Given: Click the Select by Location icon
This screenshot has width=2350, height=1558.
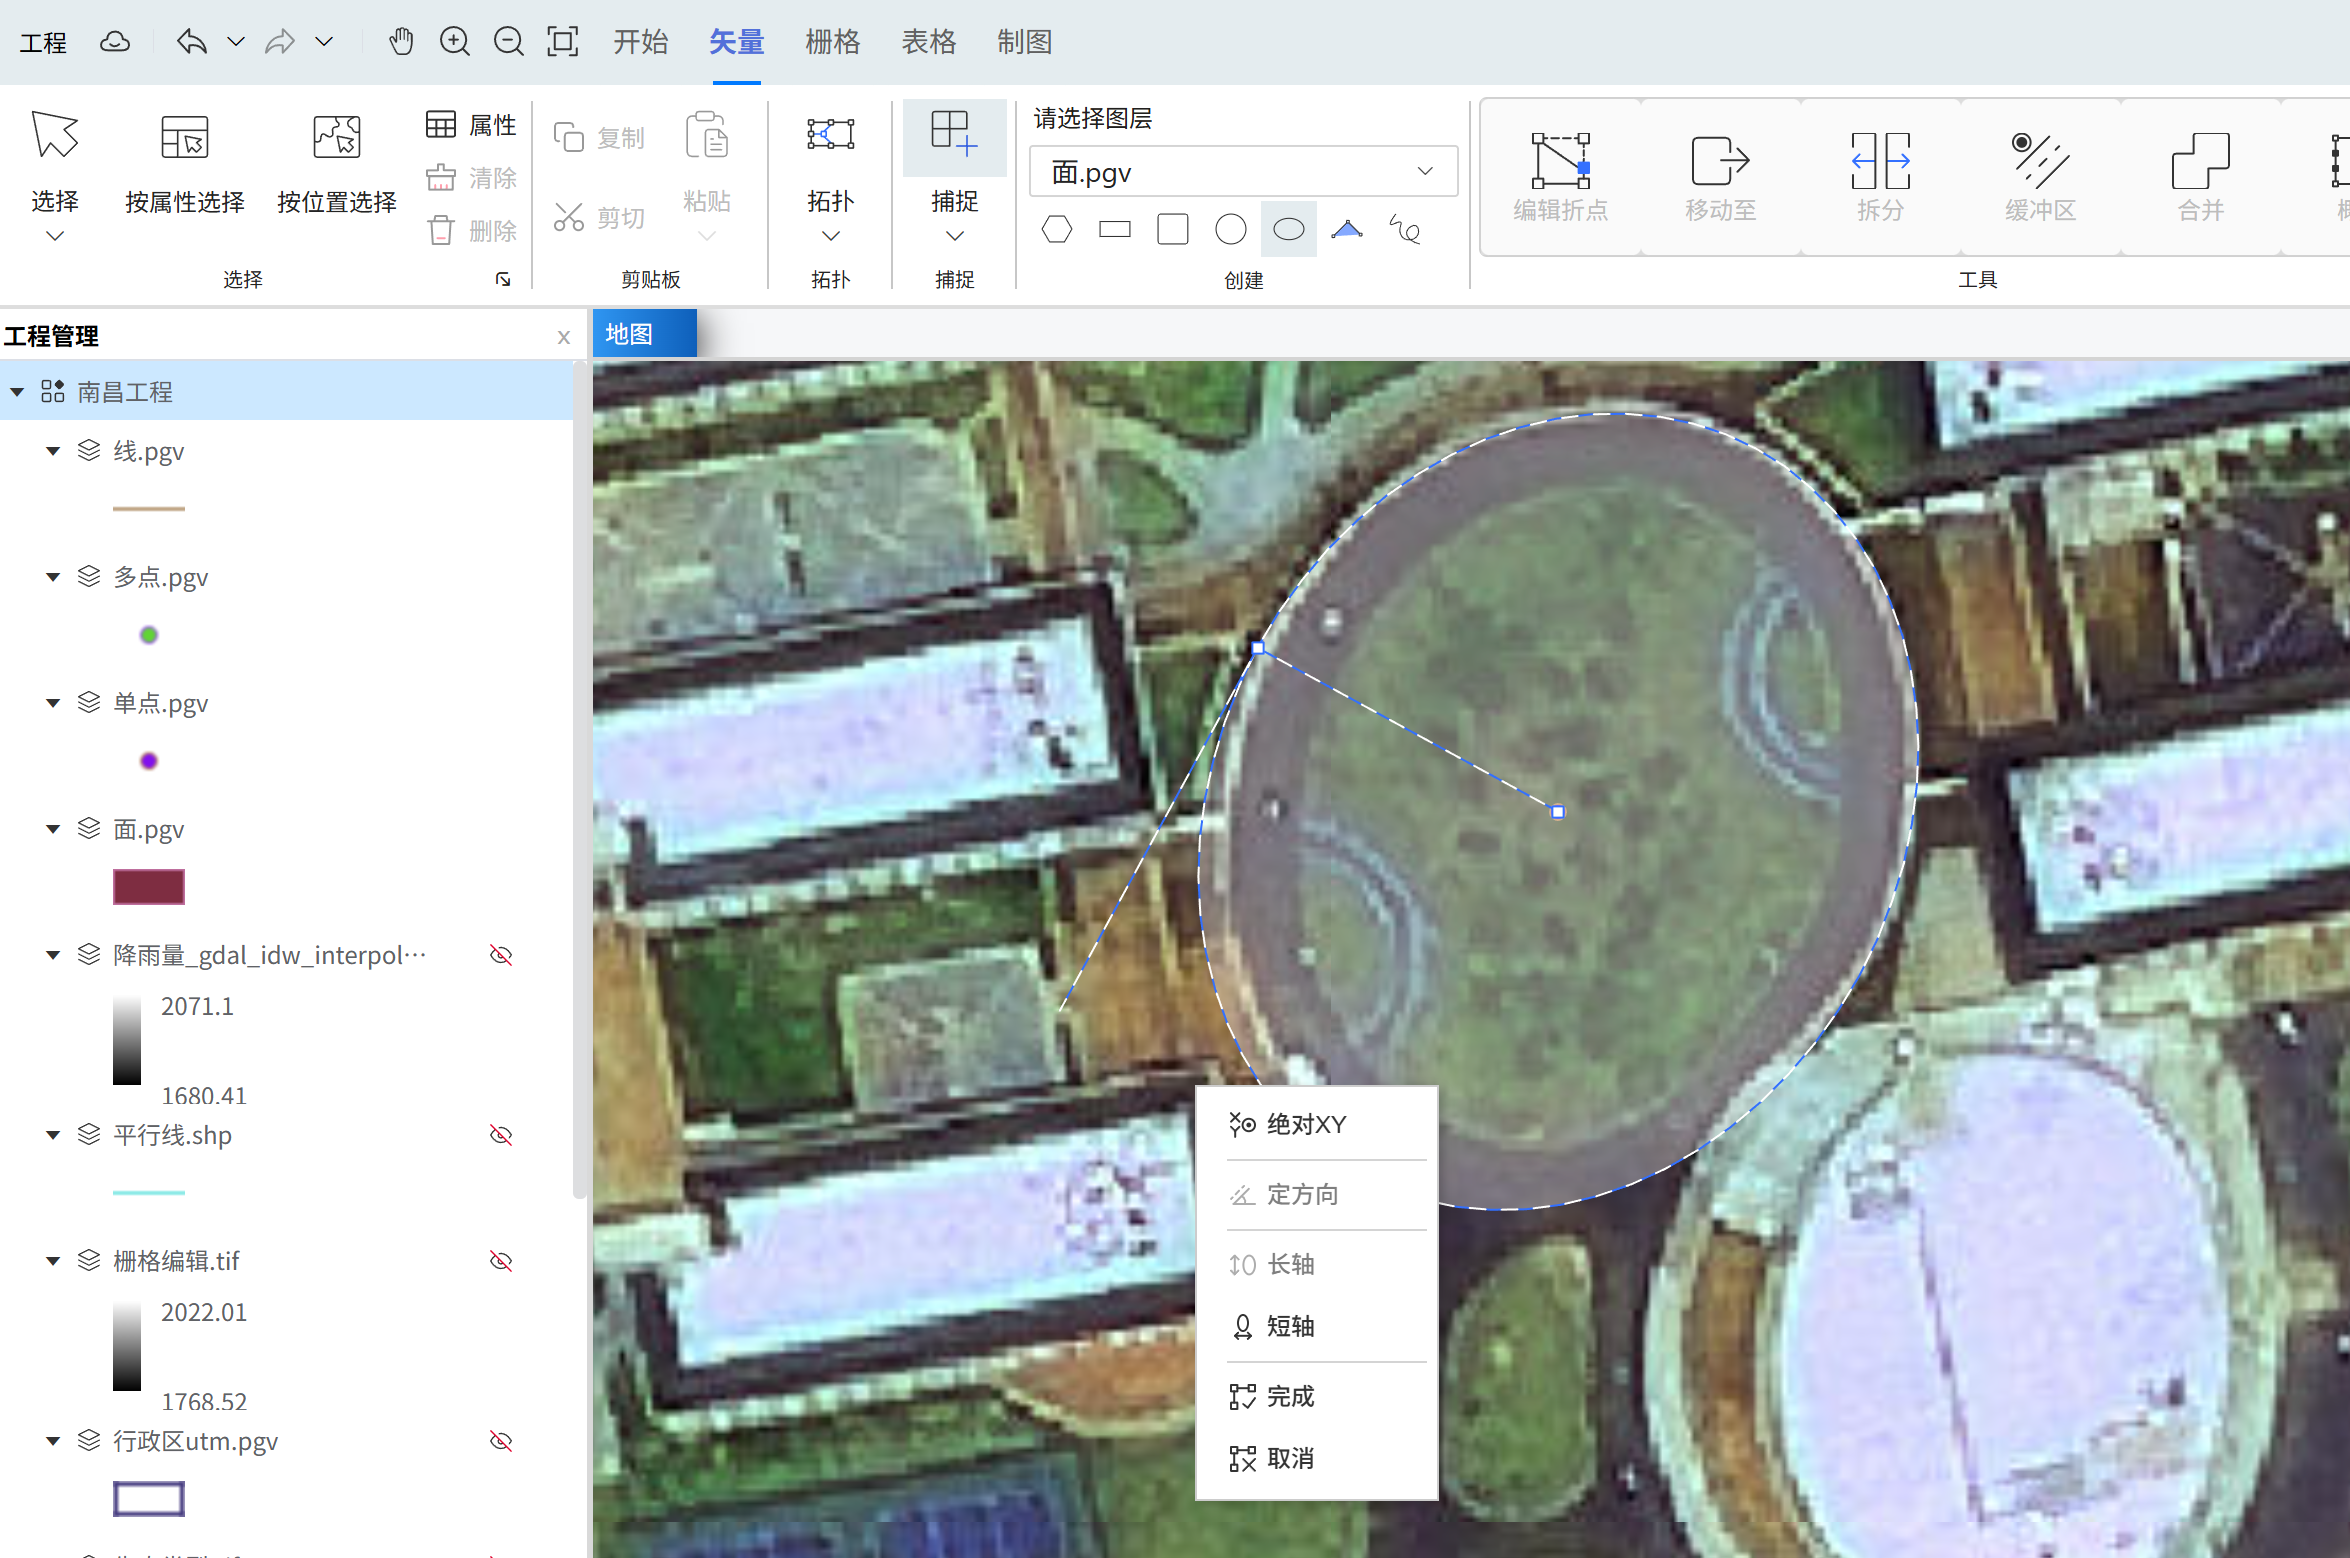Looking at the screenshot, I should click(x=336, y=138).
